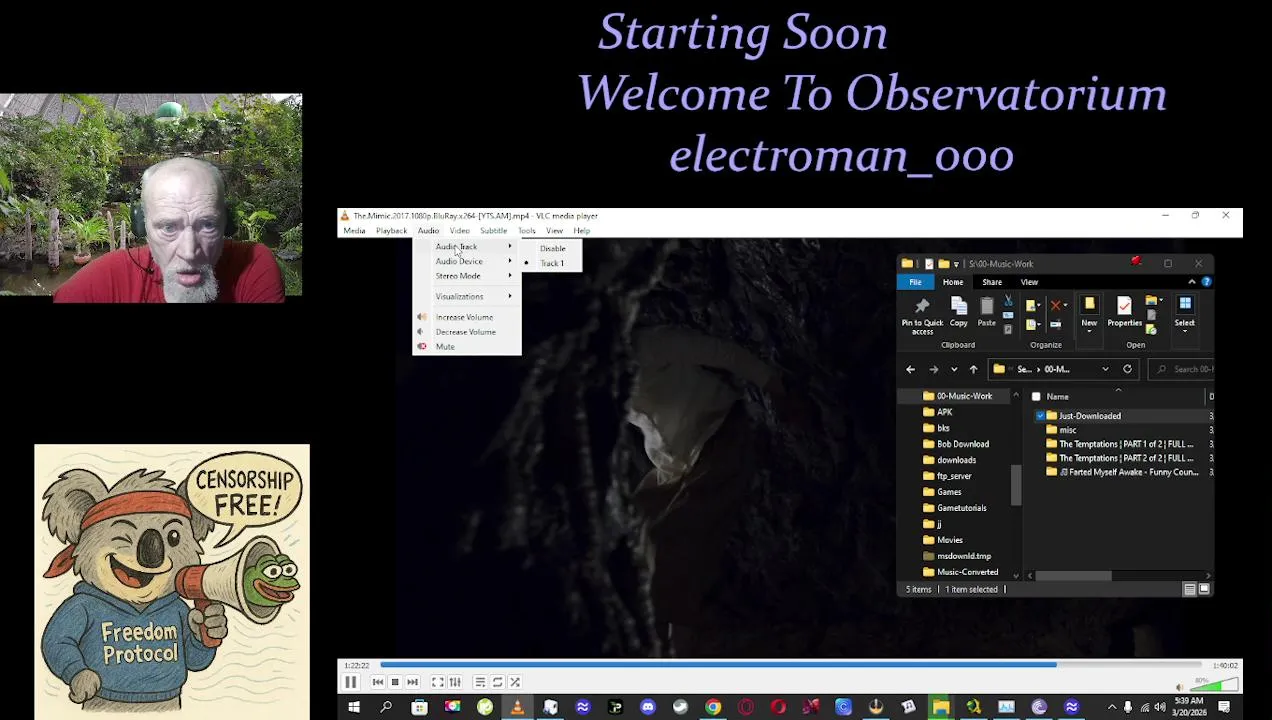
Task: Click Pin to Quick access button
Action: click(x=922, y=315)
